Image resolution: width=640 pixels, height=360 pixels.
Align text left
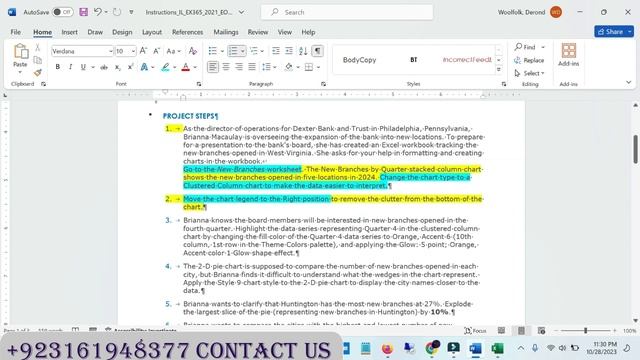213,67
